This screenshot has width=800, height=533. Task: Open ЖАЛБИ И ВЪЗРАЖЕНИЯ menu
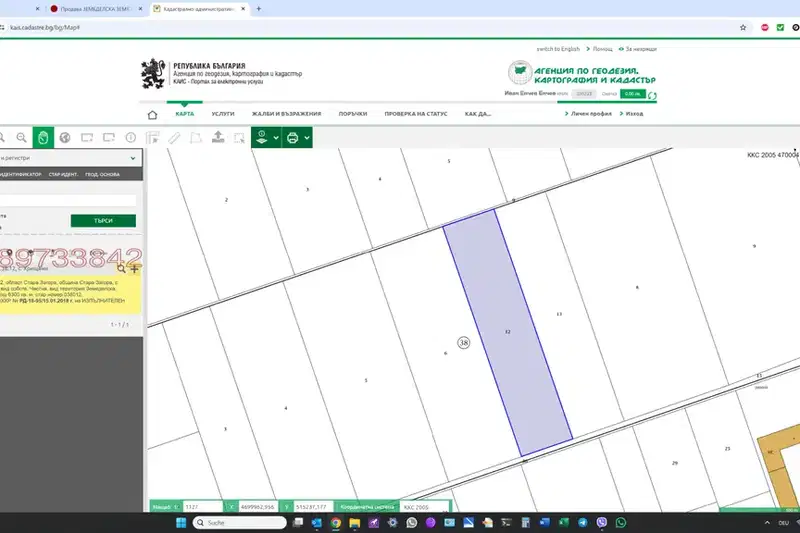point(286,114)
